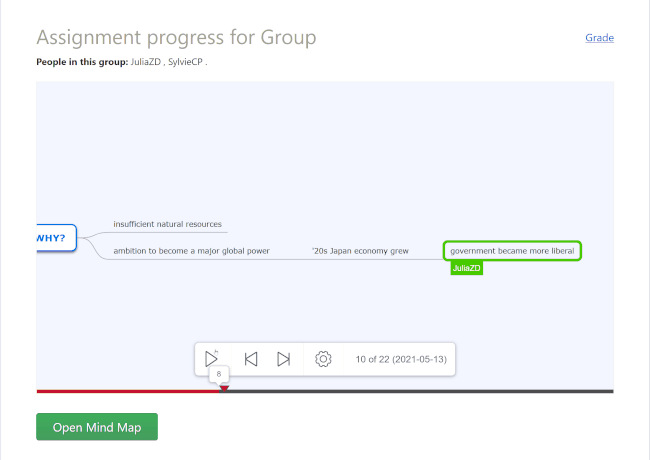Click the '8' tooltip above the timeline
650x460 pixels.
[218, 374]
